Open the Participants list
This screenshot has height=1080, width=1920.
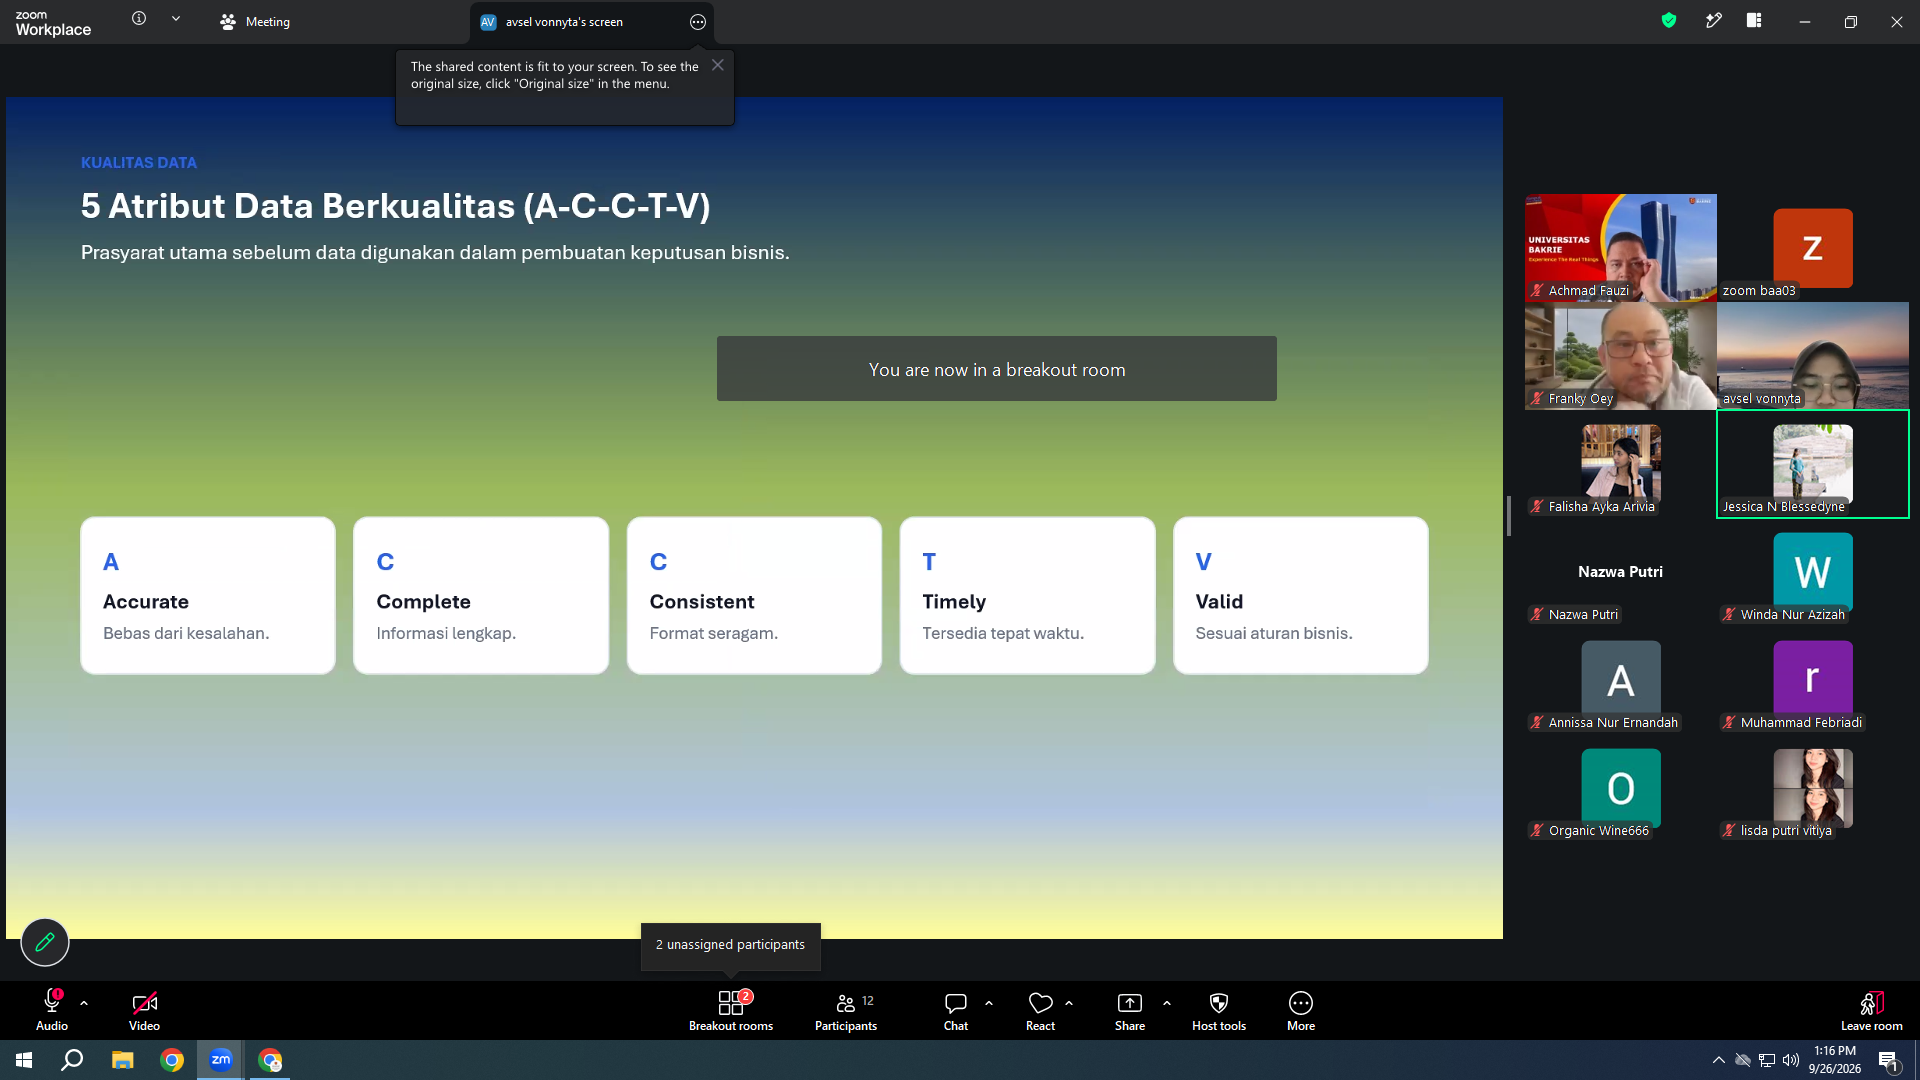846,1010
